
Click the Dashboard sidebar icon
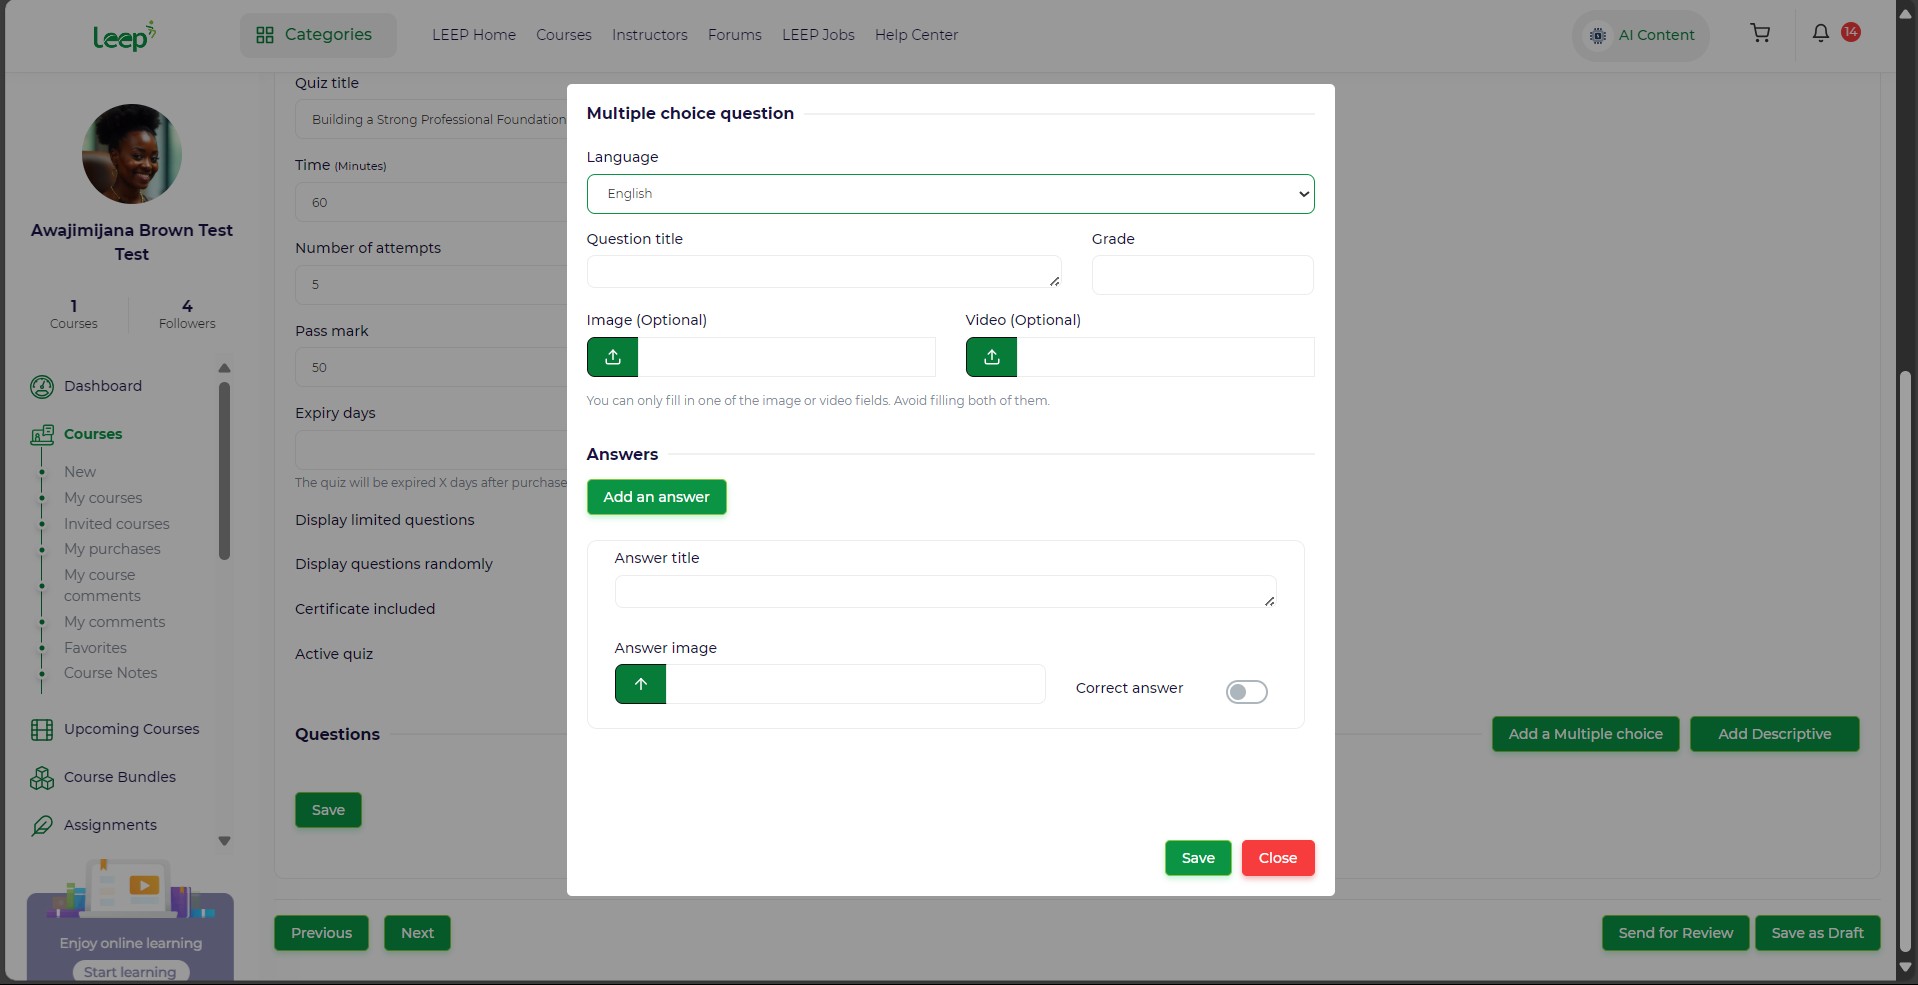(x=42, y=387)
